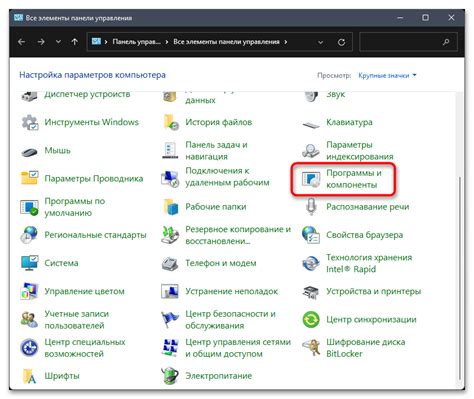474x399 pixels.
Task: Open the Параметры Проводника link
Action: point(94,179)
